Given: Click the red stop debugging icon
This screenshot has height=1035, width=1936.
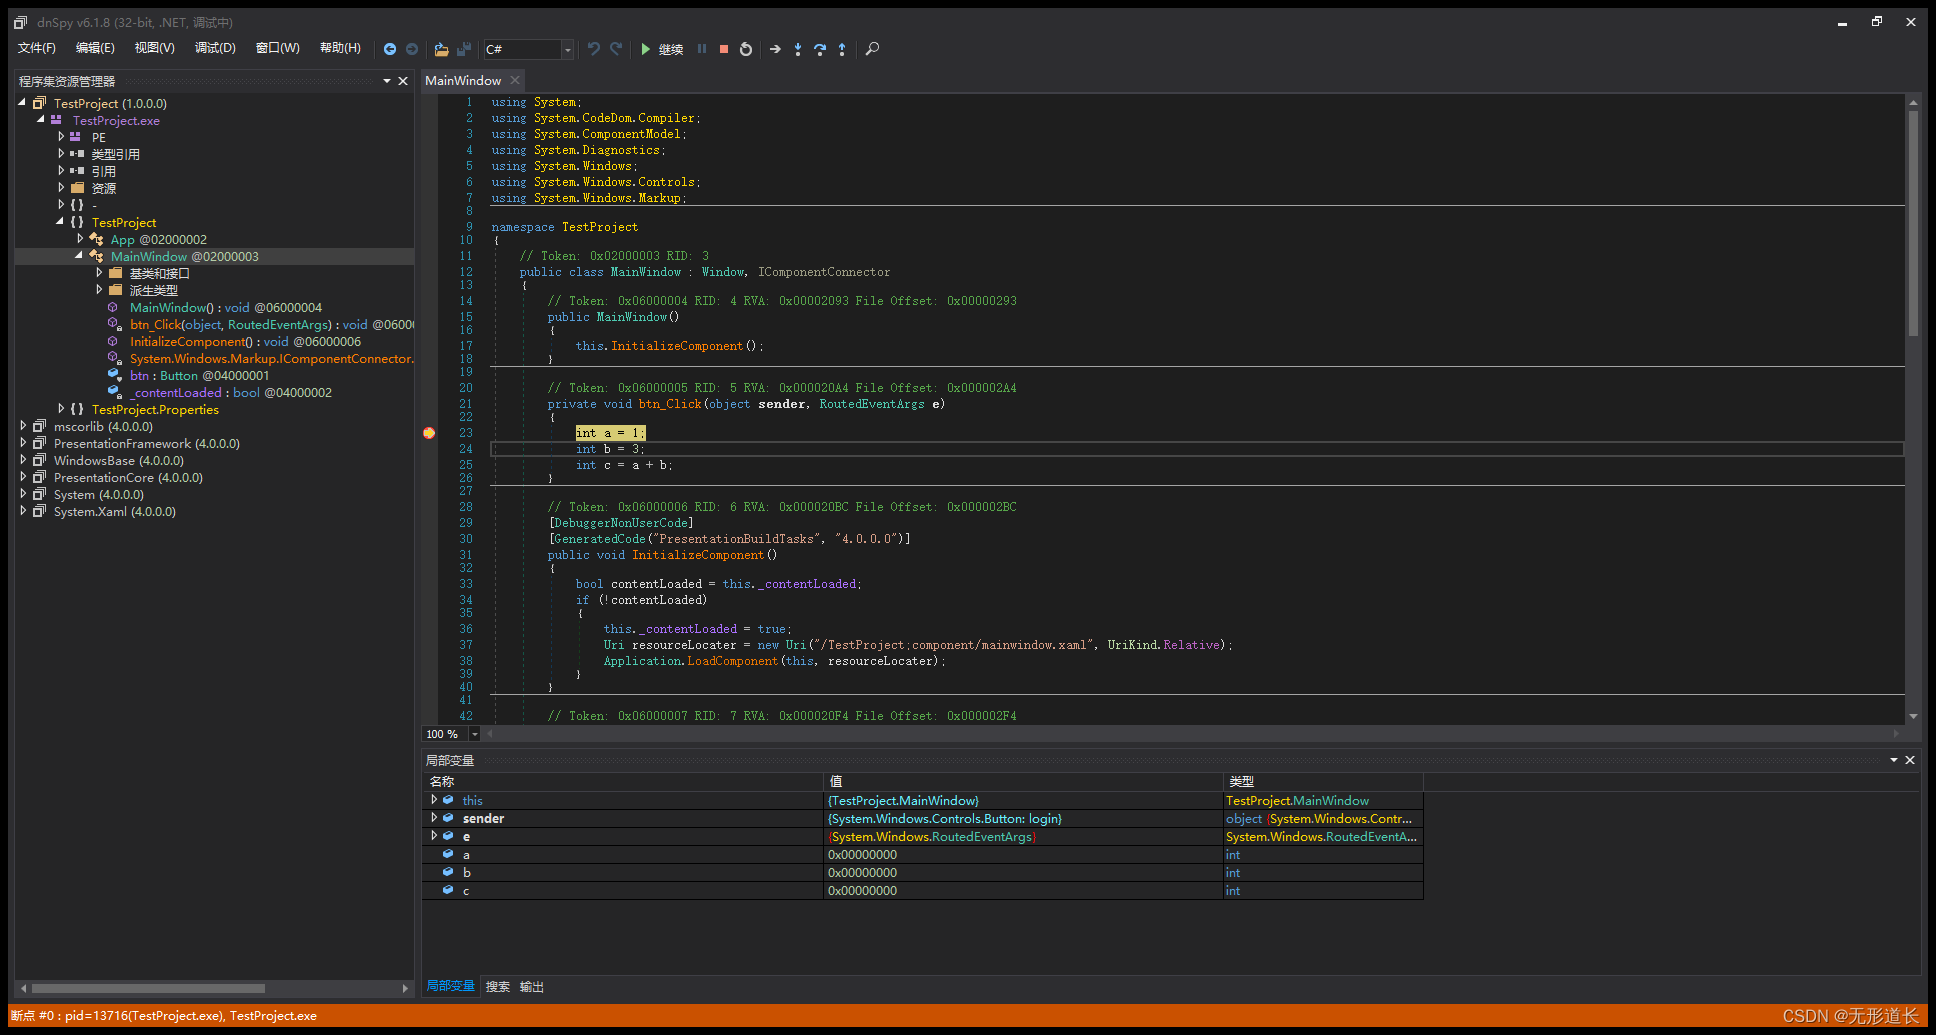Looking at the screenshot, I should click(x=724, y=49).
